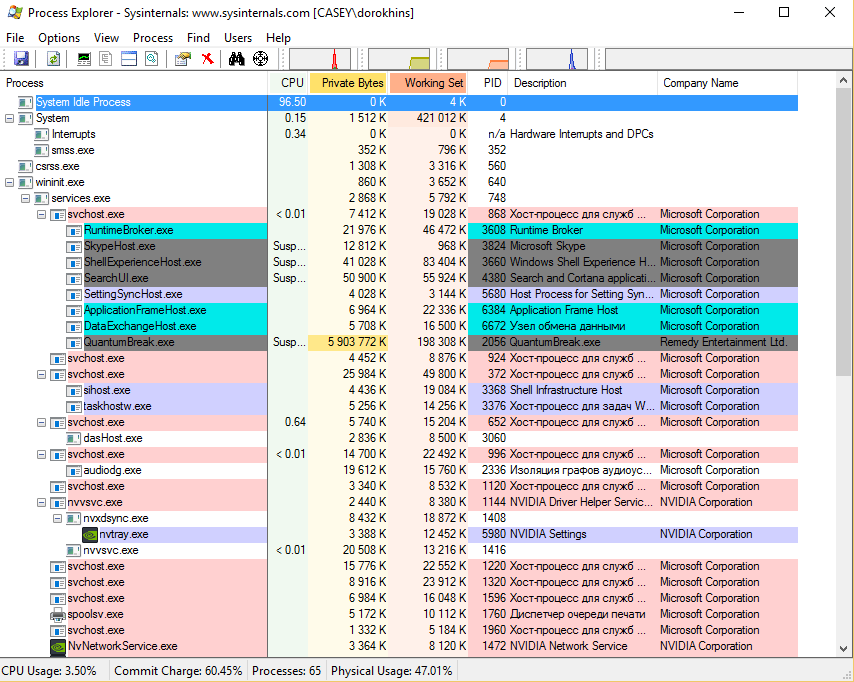The width and height of the screenshot is (854, 682).
Task: Collapse the wininit.exe tree node
Action: click(10, 182)
